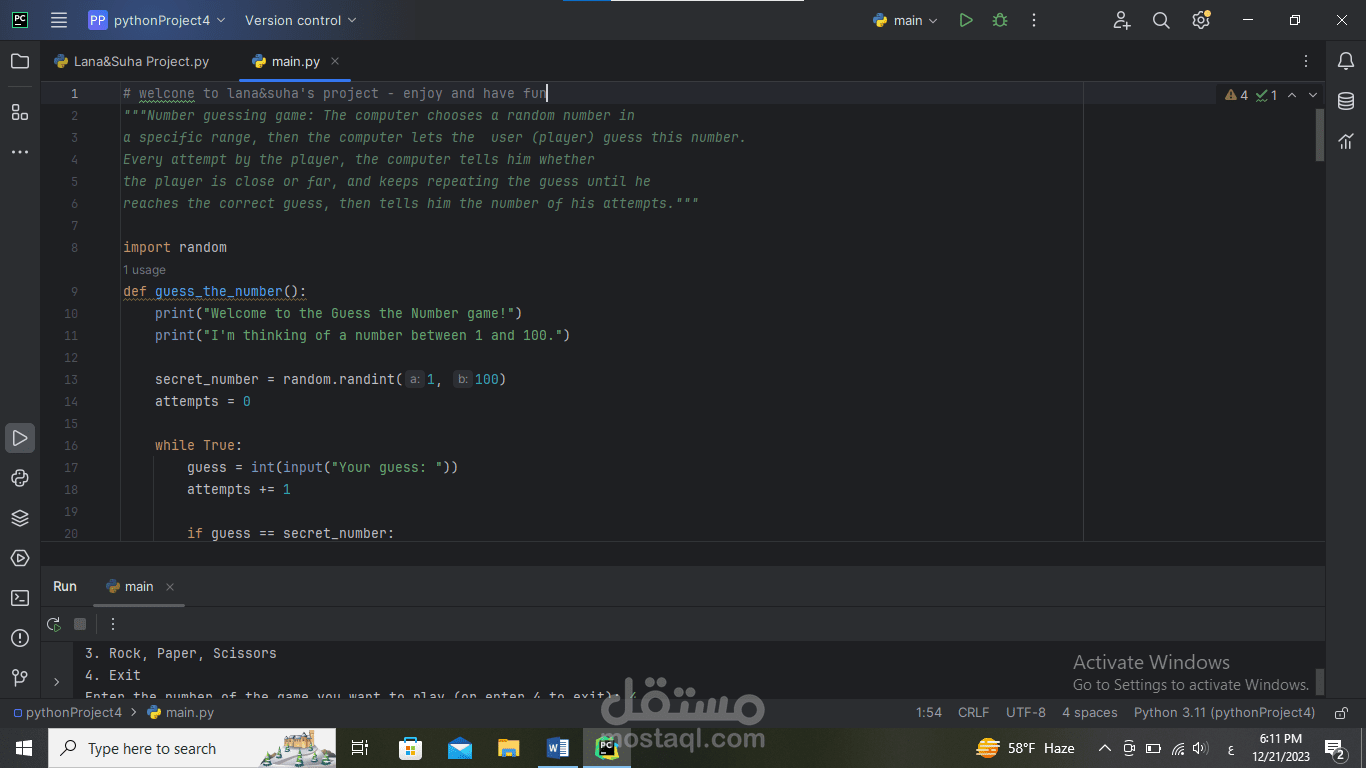The image size is (1366, 768).
Task: Open Windows Start menu
Action: 24,748
